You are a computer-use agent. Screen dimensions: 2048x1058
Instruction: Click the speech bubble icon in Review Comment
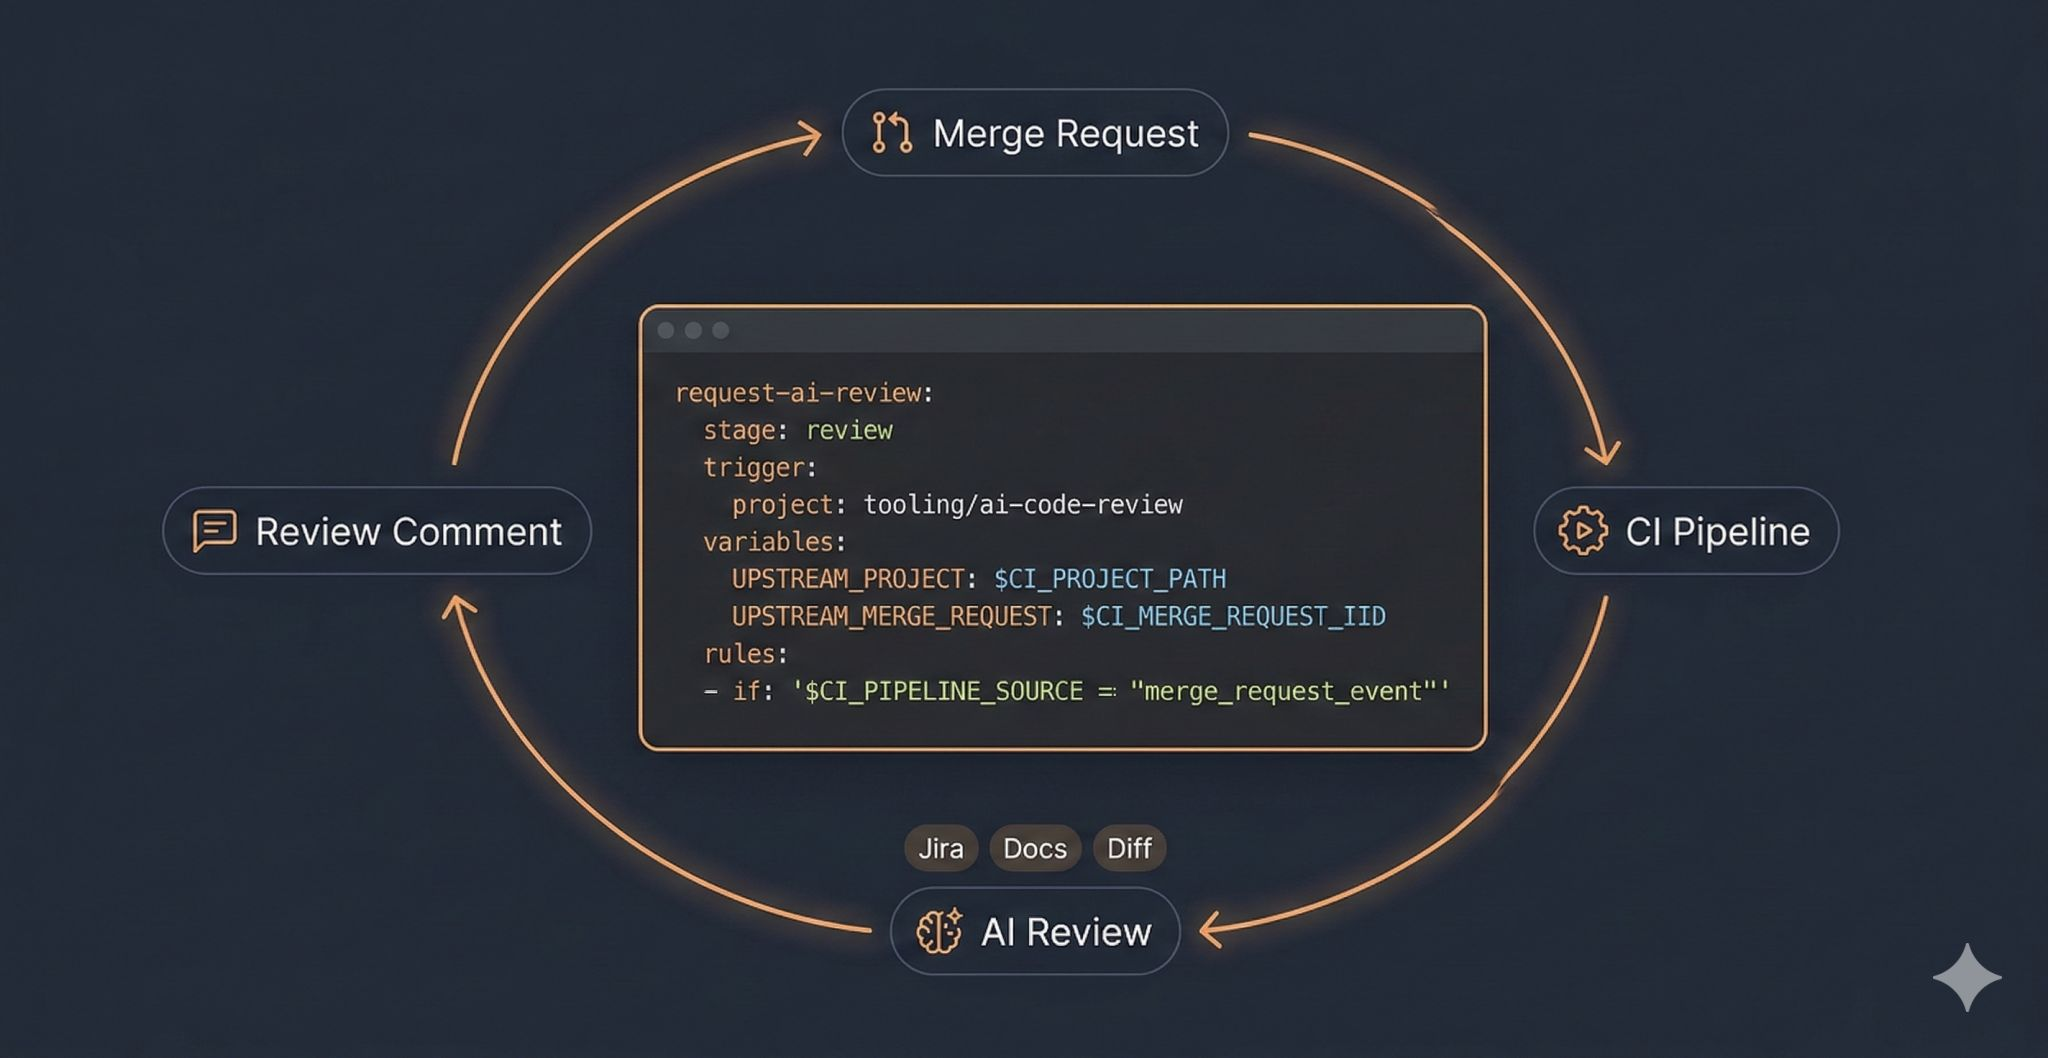214,531
